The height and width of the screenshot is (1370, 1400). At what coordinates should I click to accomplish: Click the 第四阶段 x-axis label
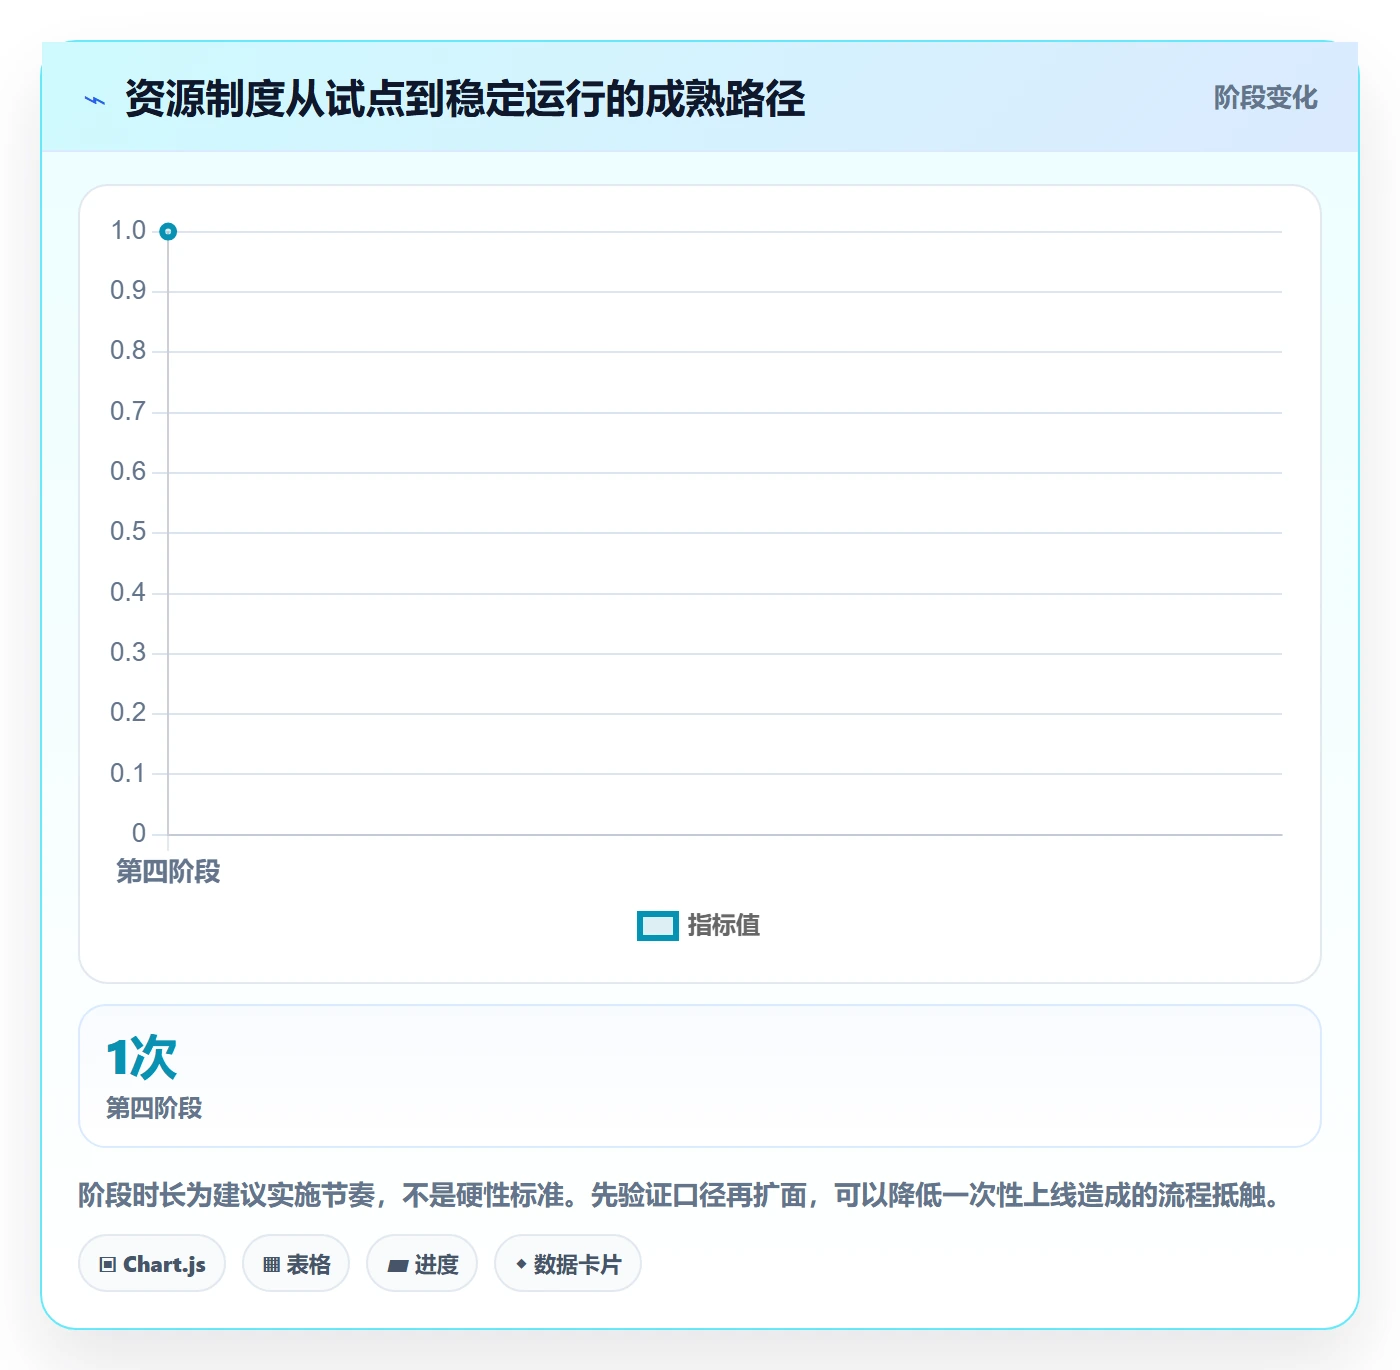click(168, 872)
